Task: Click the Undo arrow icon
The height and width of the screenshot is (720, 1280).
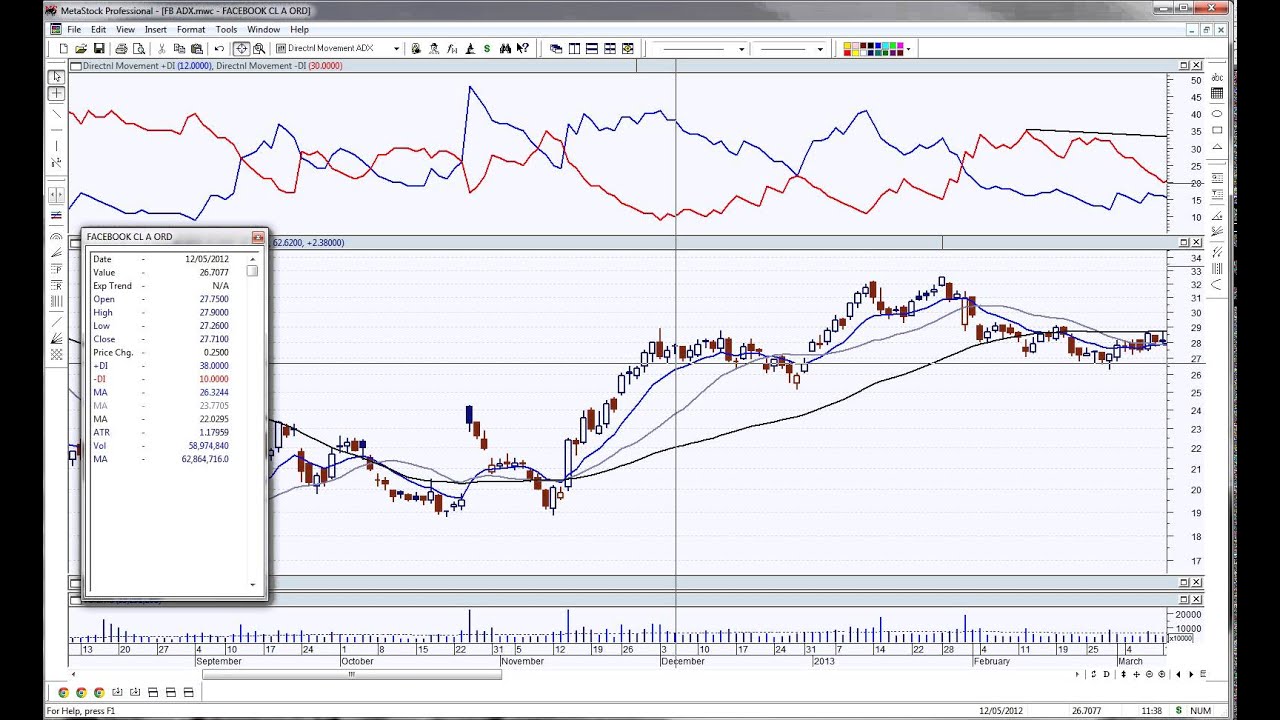Action: tap(219, 48)
